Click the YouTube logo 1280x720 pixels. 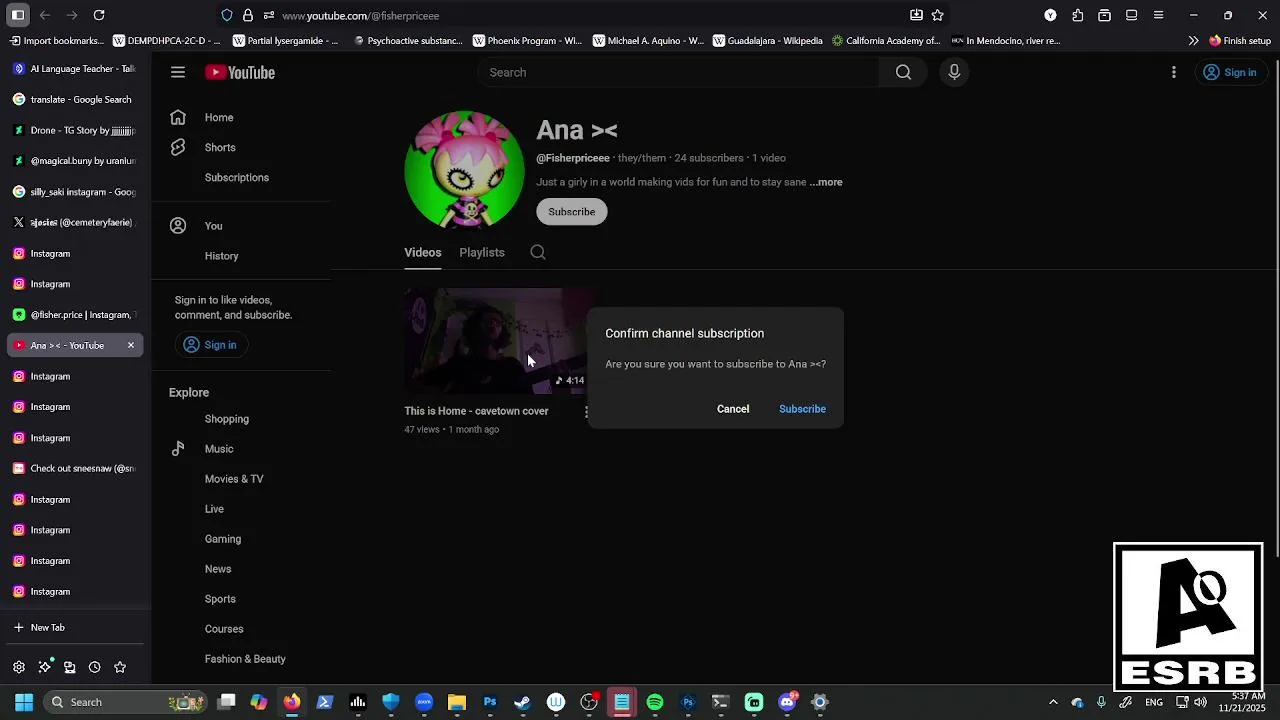tap(240, 72)
